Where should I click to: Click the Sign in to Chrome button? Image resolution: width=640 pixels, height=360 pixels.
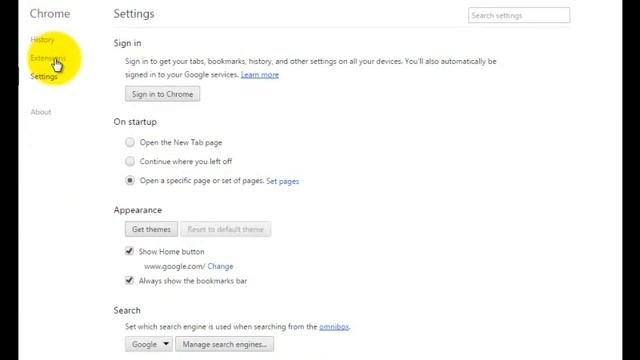[x=162, y=94]
